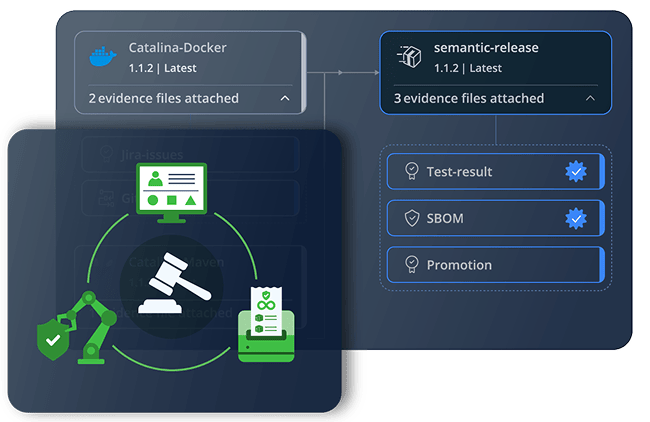650x422 pixels.
Task: Click the green shield with checkmark icon
Action: [x=53, y=340]
